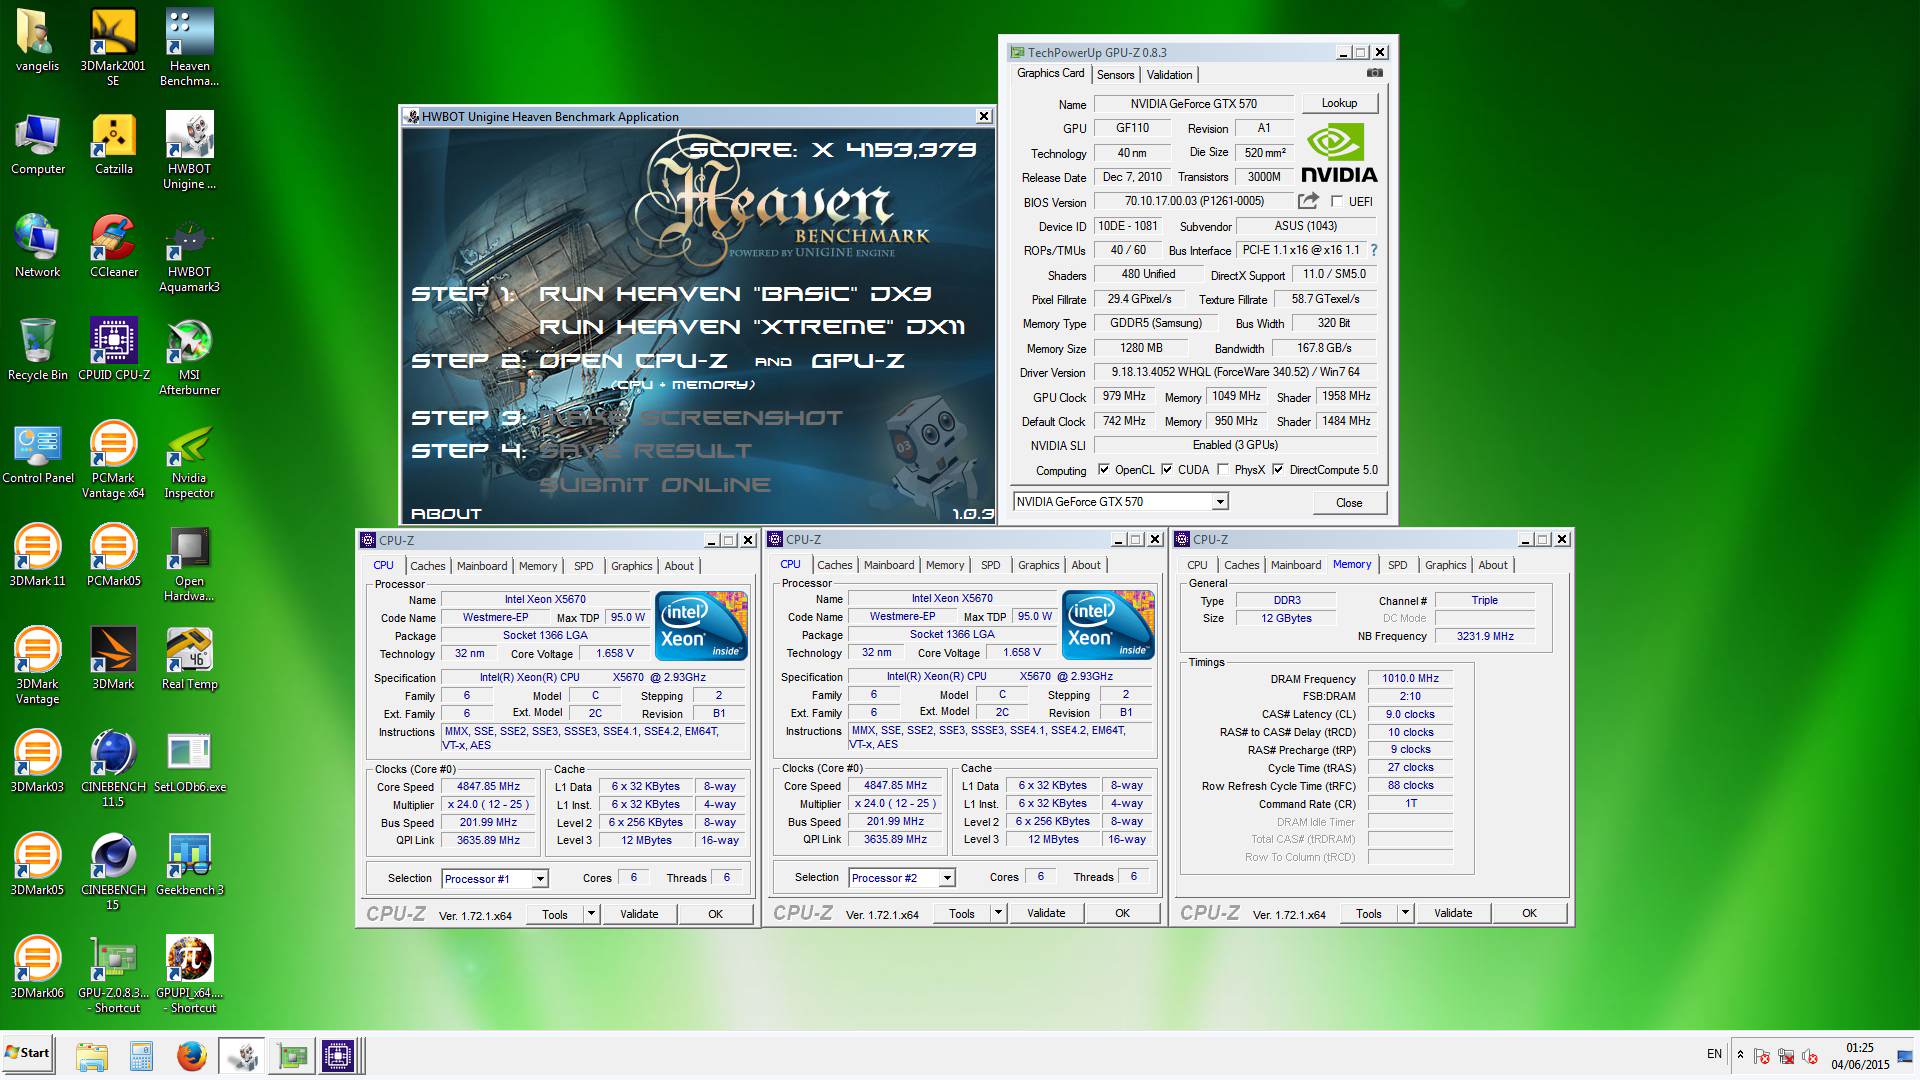Click the CPU-Z taskbar icon

[338, 1055]
